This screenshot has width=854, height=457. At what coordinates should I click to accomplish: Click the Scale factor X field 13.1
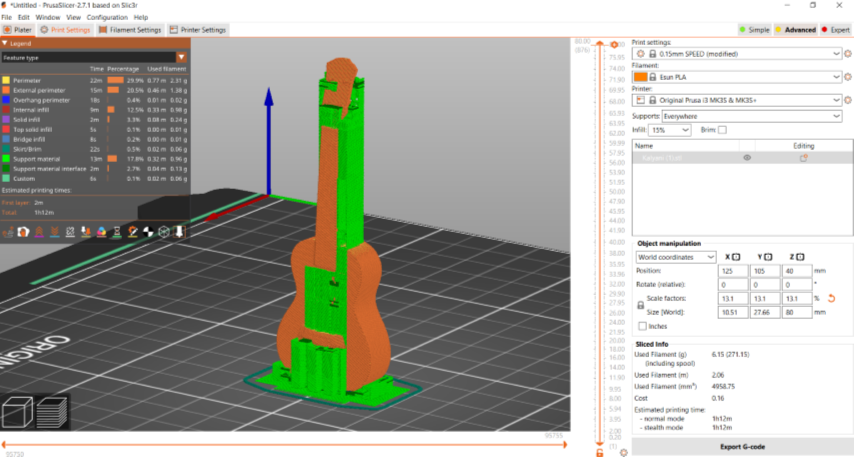[733, 298]
